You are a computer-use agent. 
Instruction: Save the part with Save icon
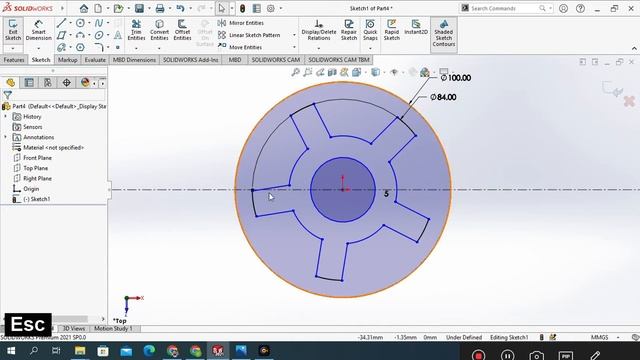click(139, 8)
